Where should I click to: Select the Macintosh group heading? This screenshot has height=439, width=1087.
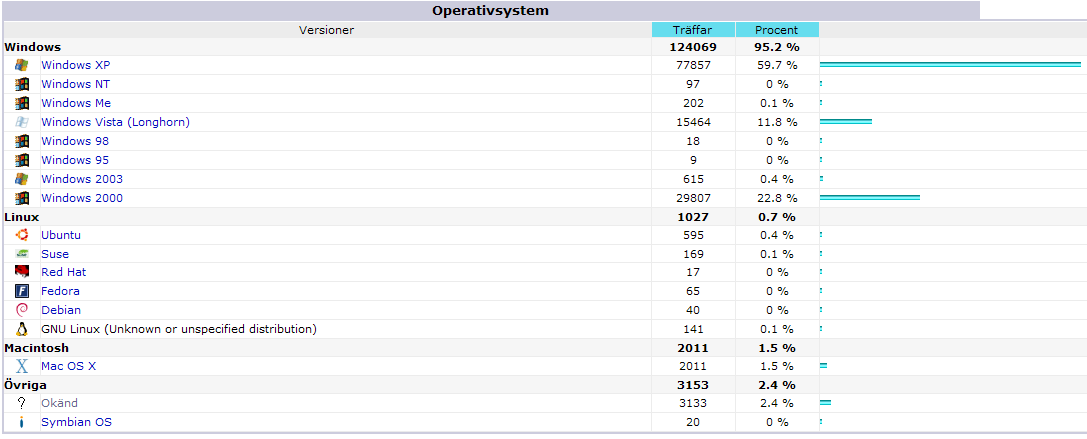tap(37, 347)
